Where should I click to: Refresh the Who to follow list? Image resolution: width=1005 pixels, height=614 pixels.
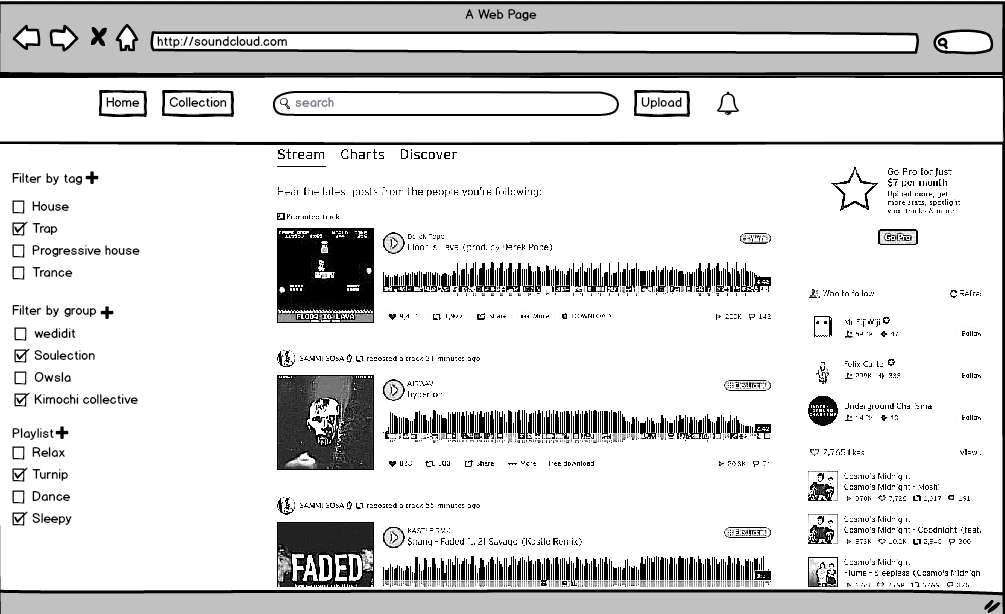pos(965,294)
